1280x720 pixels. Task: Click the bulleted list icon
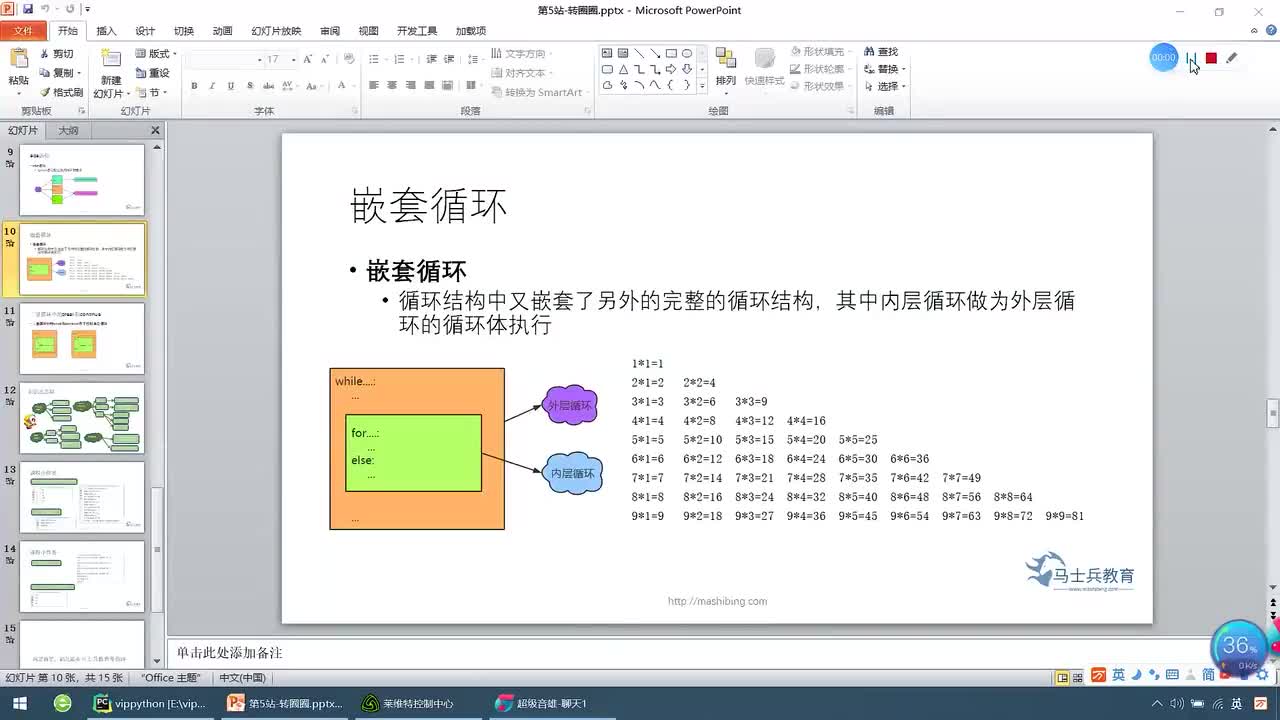tap(374, 60)
